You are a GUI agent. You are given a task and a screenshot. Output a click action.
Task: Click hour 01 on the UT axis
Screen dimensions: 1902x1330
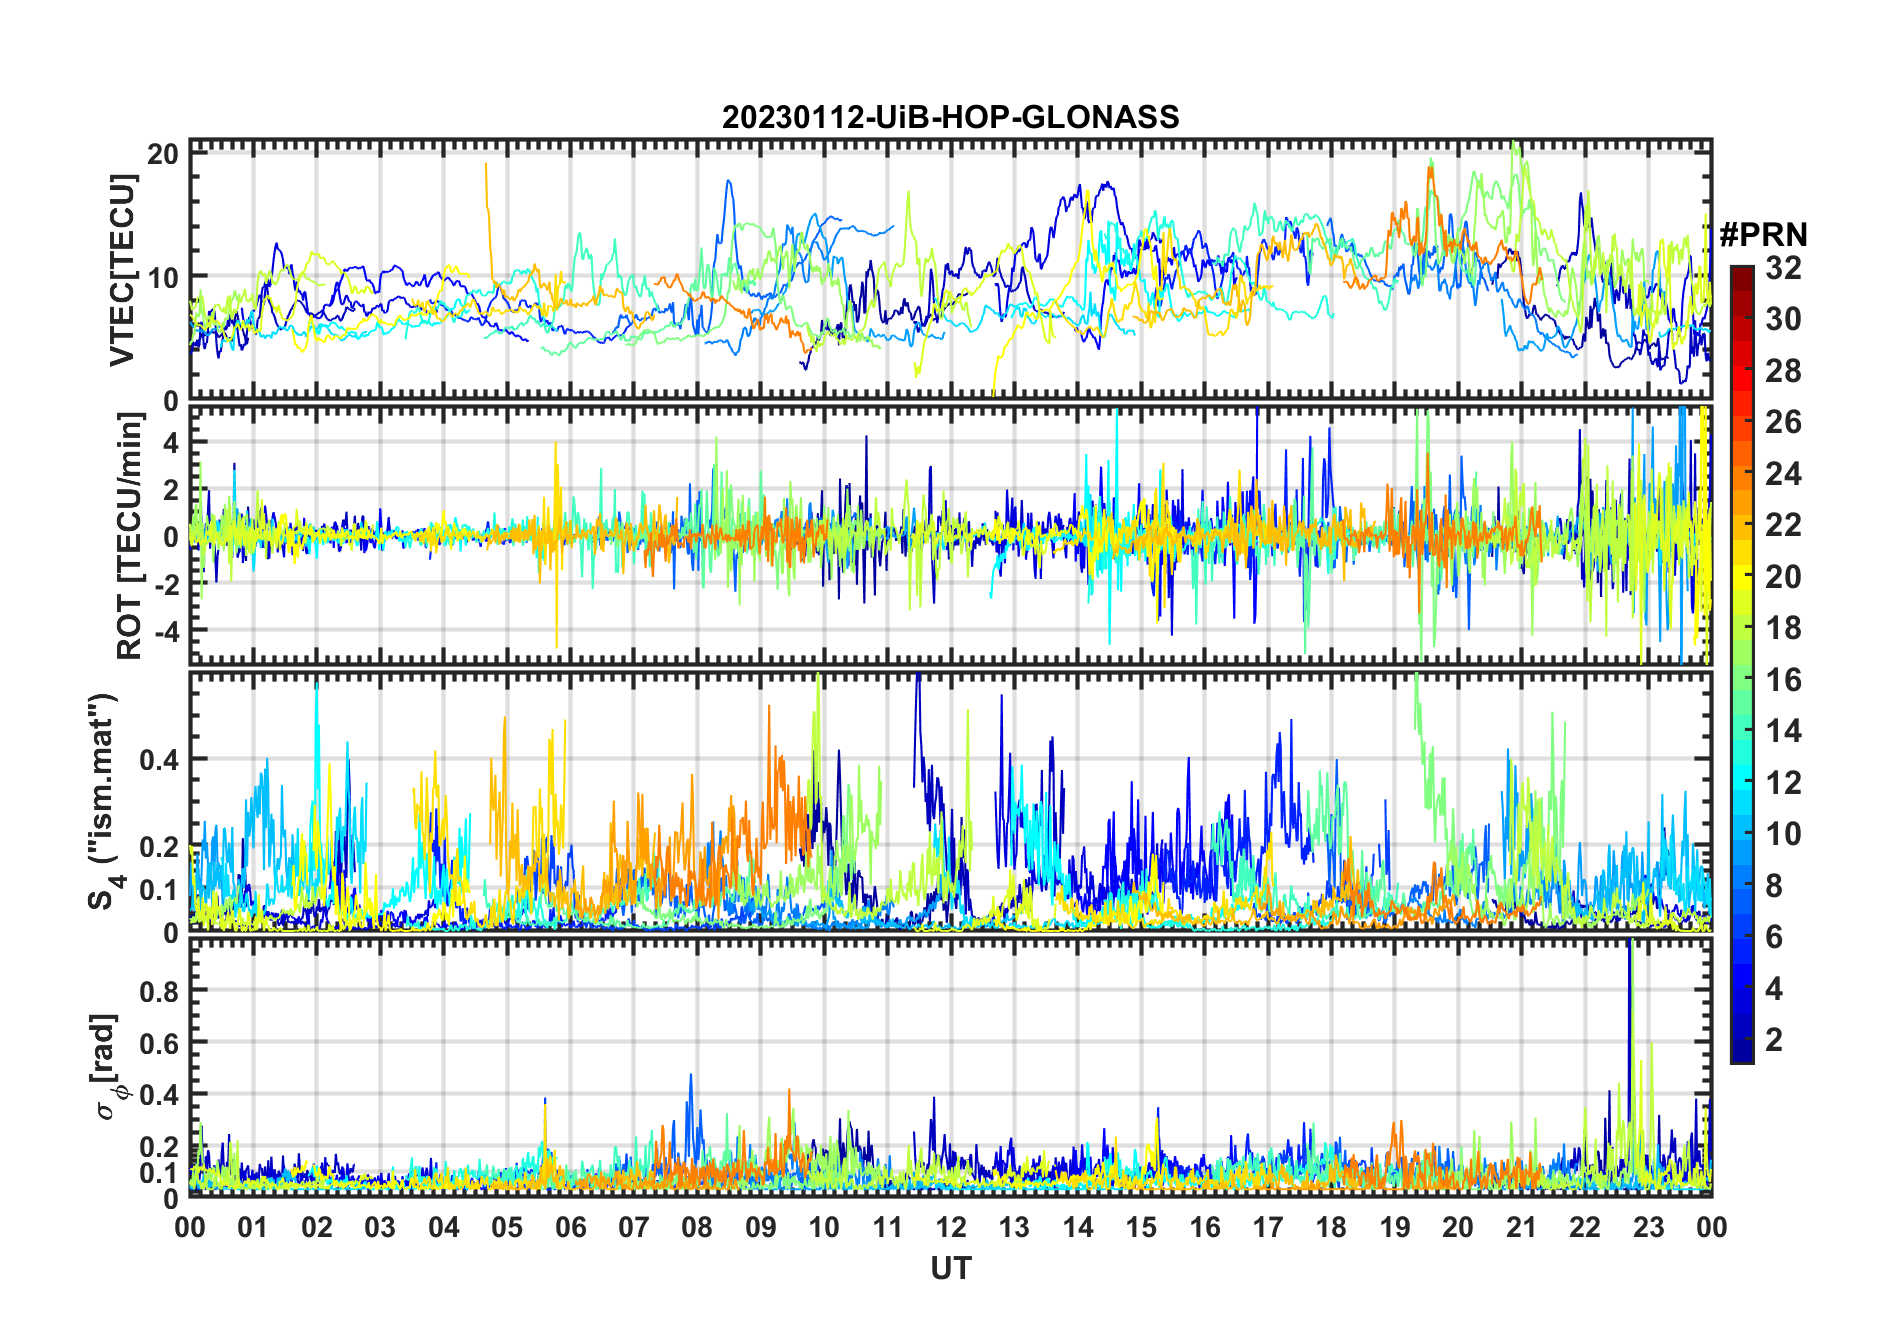pos(253,1227)
